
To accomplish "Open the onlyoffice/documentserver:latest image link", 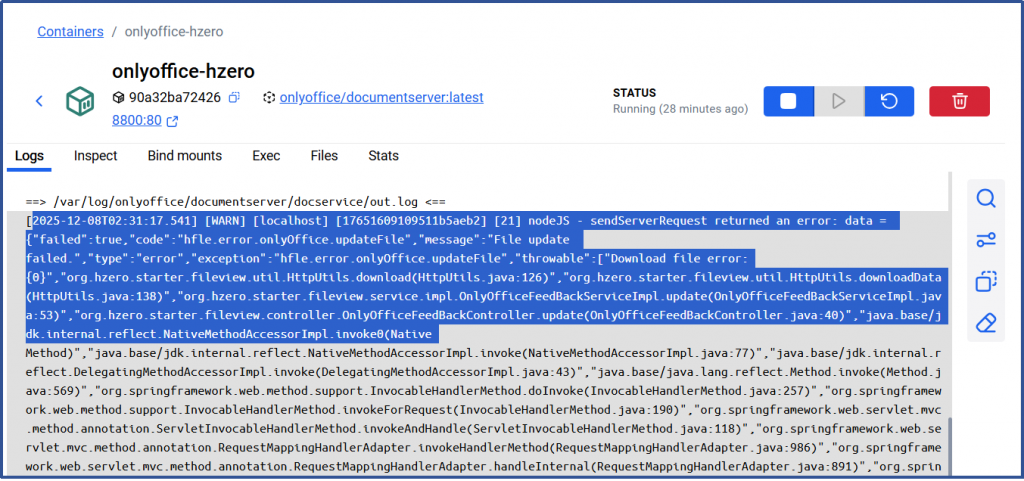I will 381,98.
